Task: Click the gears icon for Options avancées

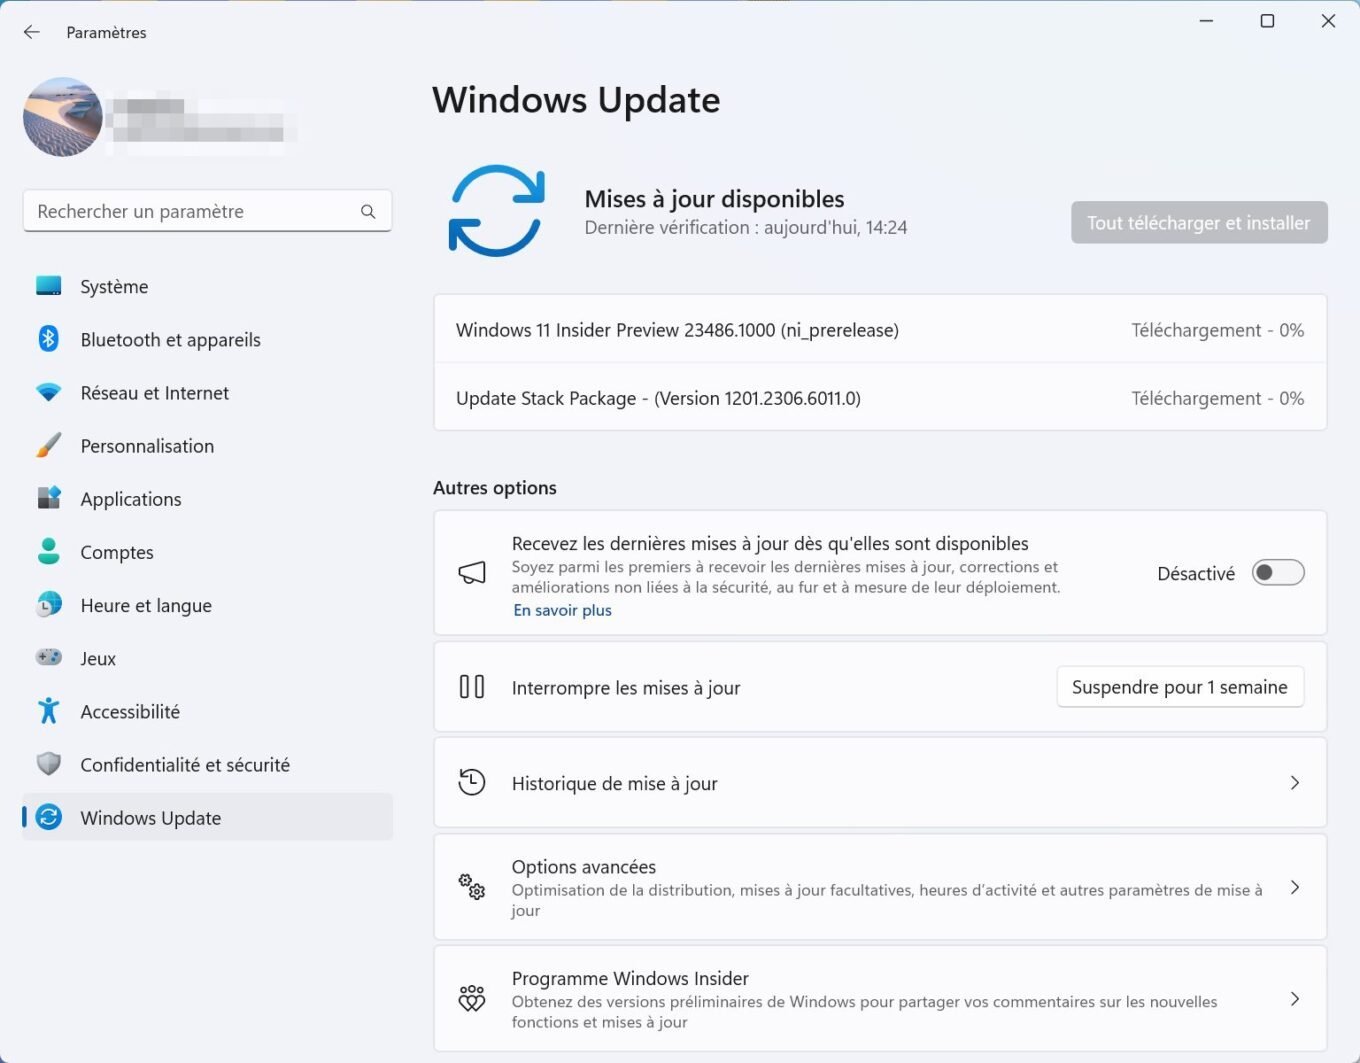Action: coord(472,886)
